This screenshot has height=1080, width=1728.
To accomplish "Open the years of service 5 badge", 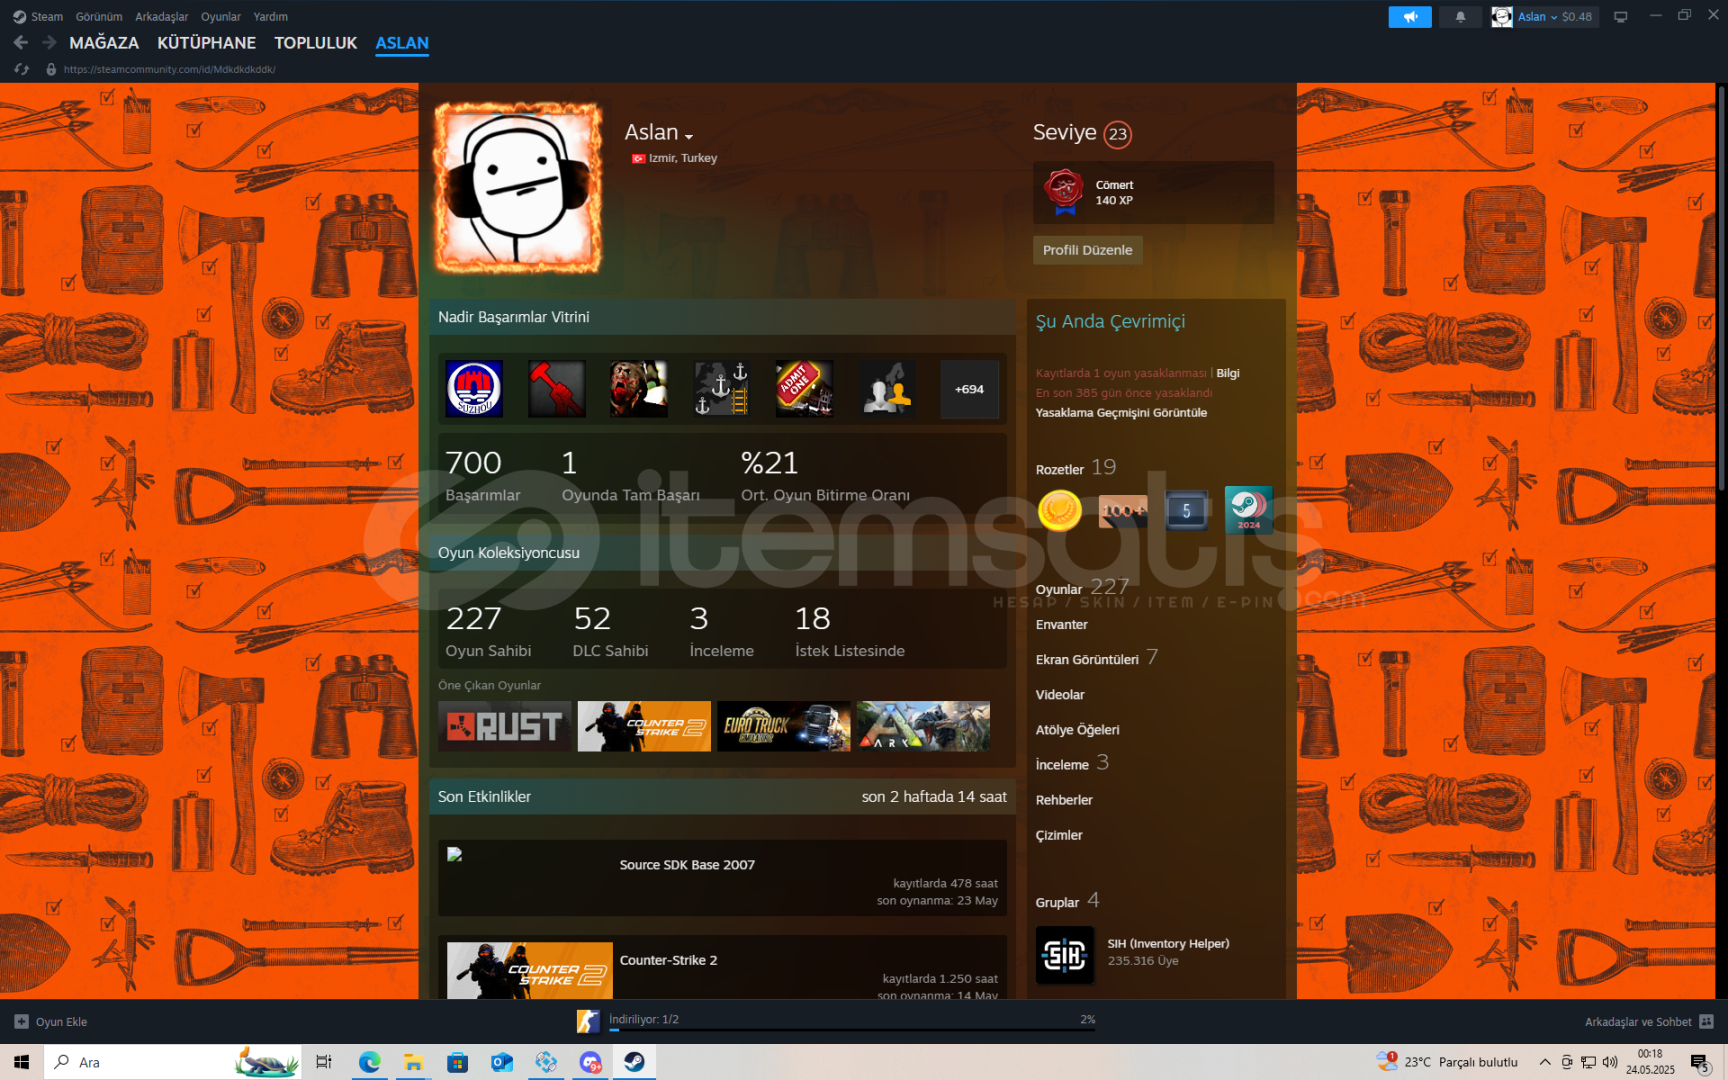I will (x=1186, y=510).
